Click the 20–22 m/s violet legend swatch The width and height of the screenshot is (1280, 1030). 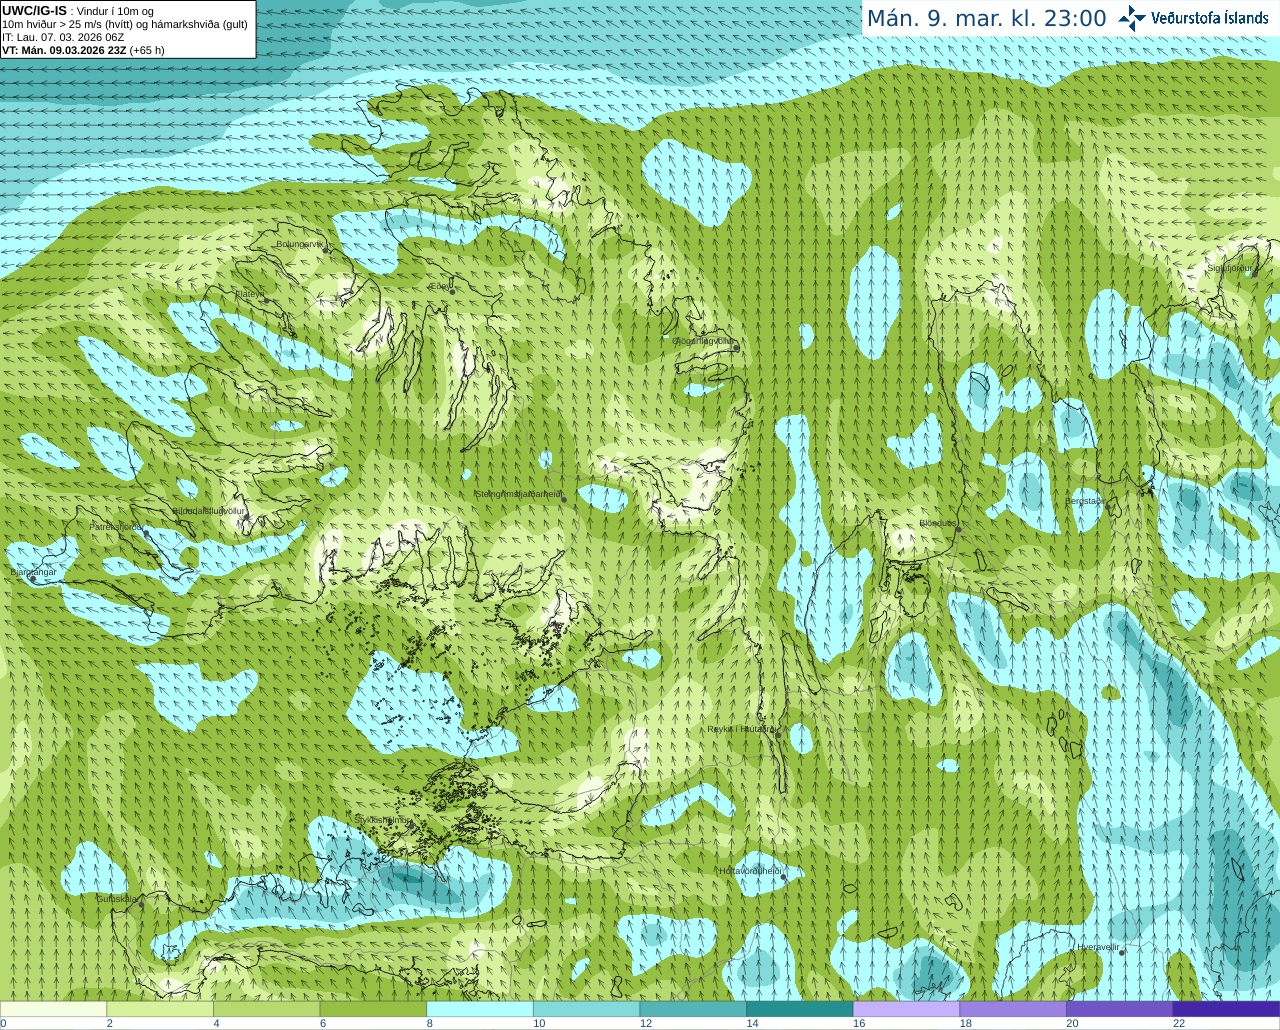(1120, 1009)
